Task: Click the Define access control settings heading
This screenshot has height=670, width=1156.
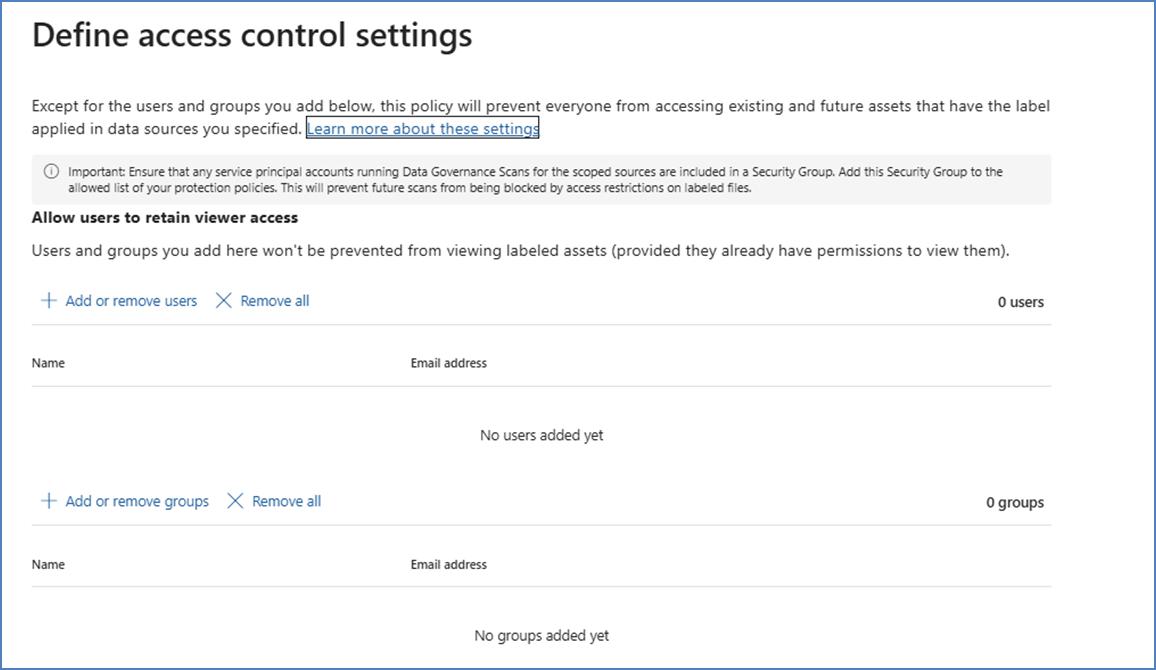Action: pos(252,36)
